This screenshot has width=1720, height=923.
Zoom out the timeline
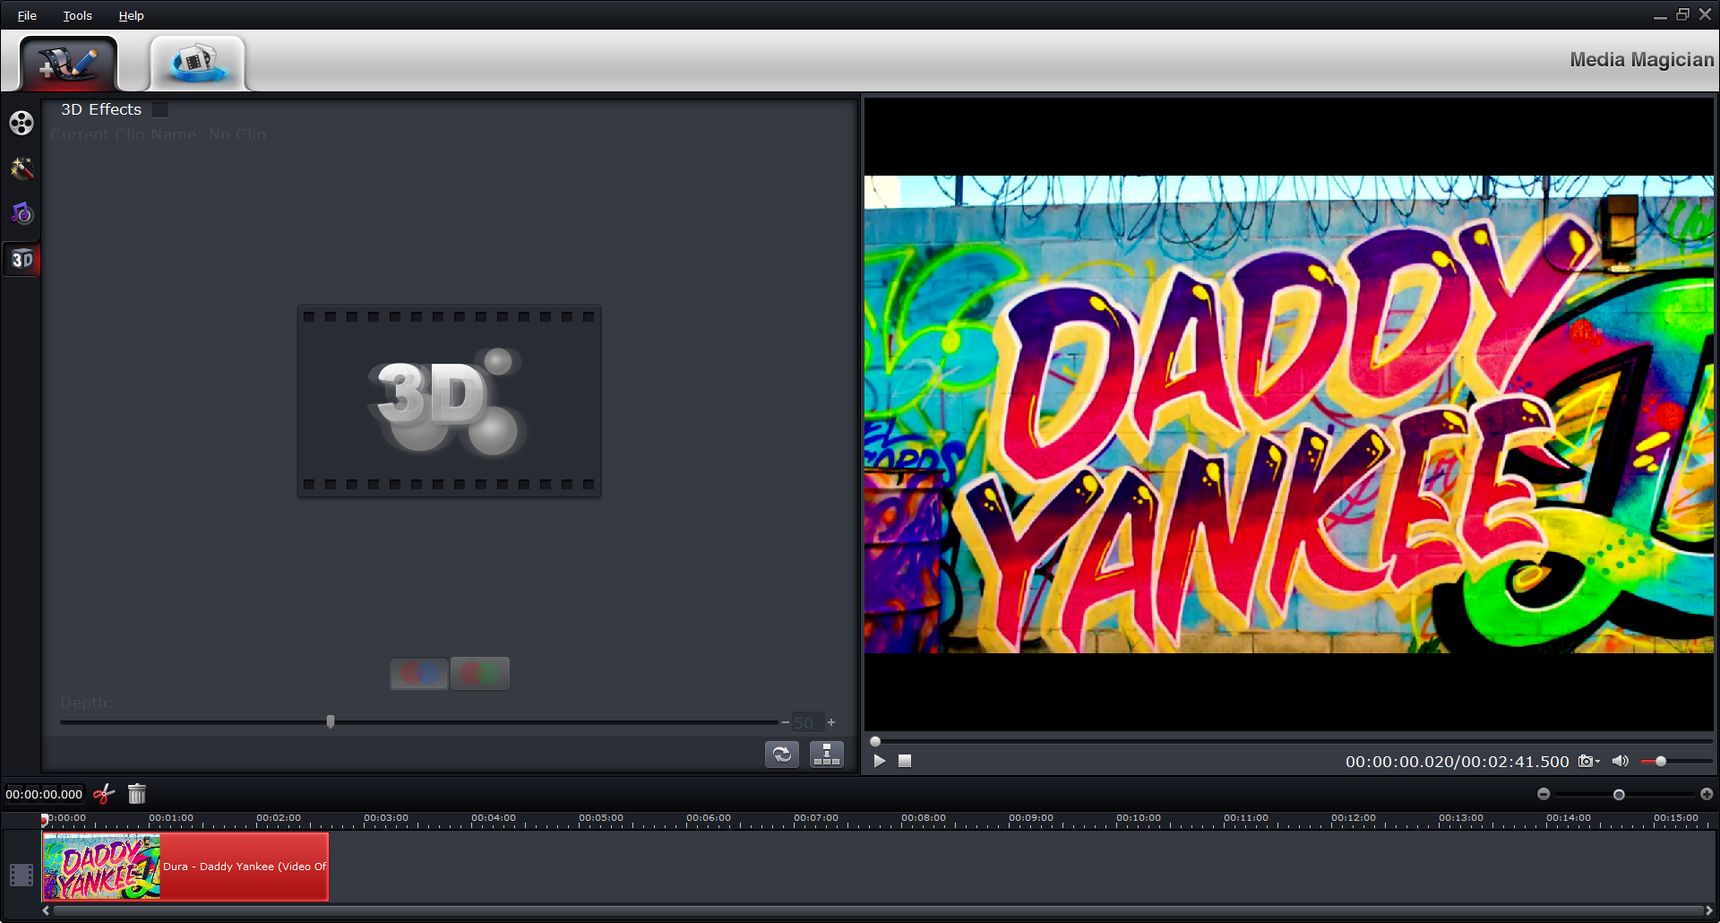pyautogui.click(x=1543, y=794)
